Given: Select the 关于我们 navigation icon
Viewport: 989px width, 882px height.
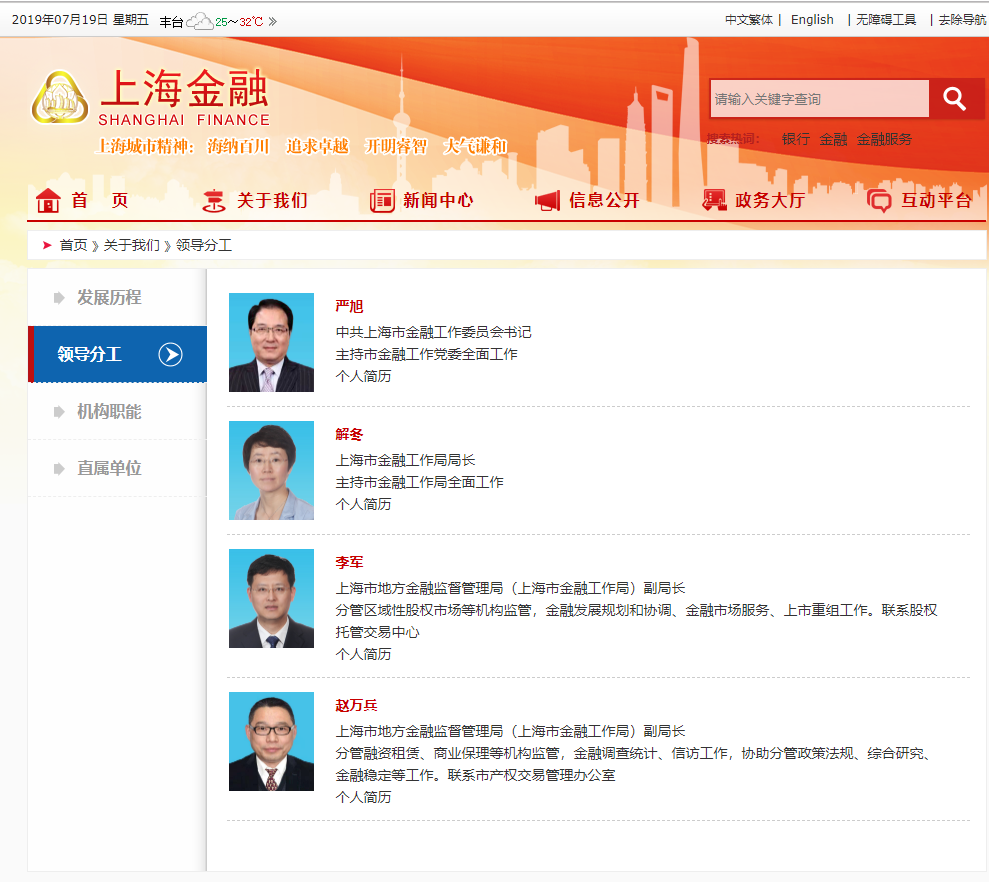Looking at the screenshot, I should pyautogui.click(x=214, y=200).
